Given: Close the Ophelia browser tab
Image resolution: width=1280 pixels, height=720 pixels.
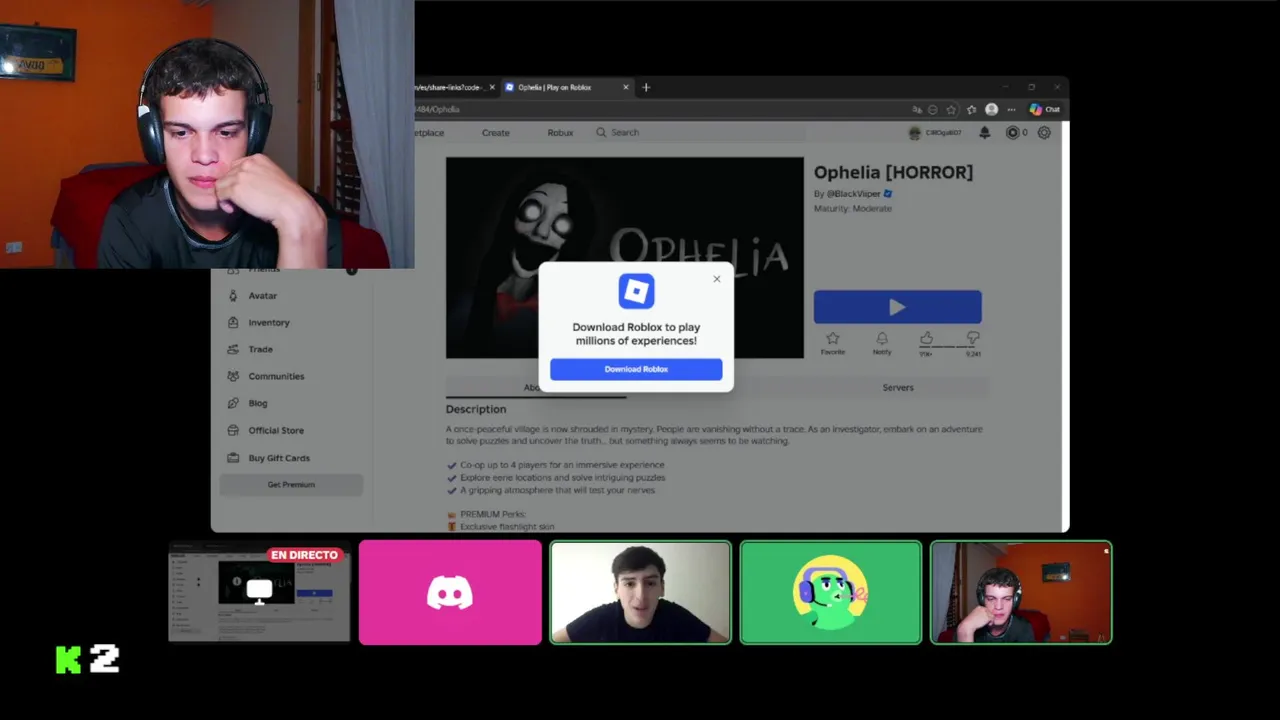Looking at the screenshot, I should pyautogui.click(x=626, y=87).
